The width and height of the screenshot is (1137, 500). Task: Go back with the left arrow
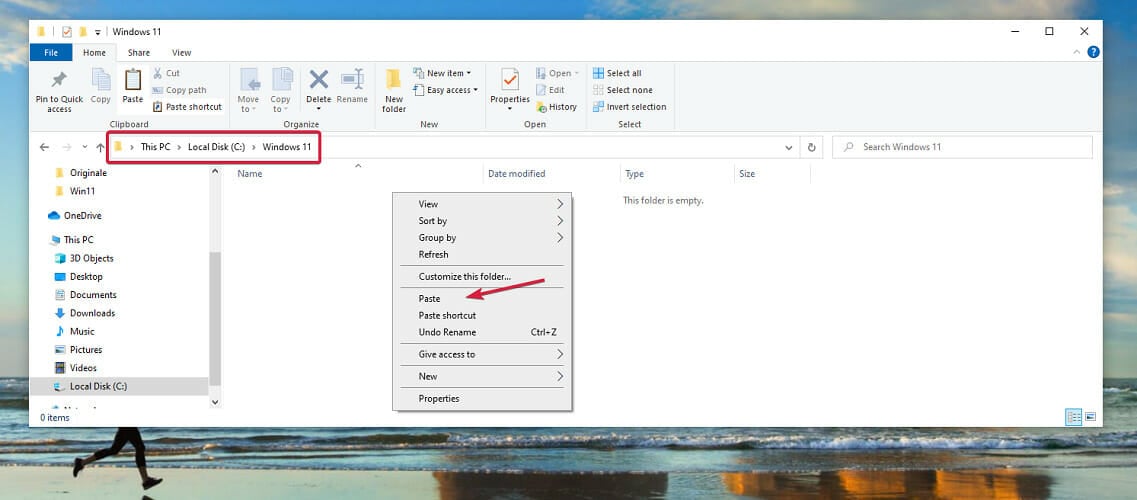click(x=44, y=147)
